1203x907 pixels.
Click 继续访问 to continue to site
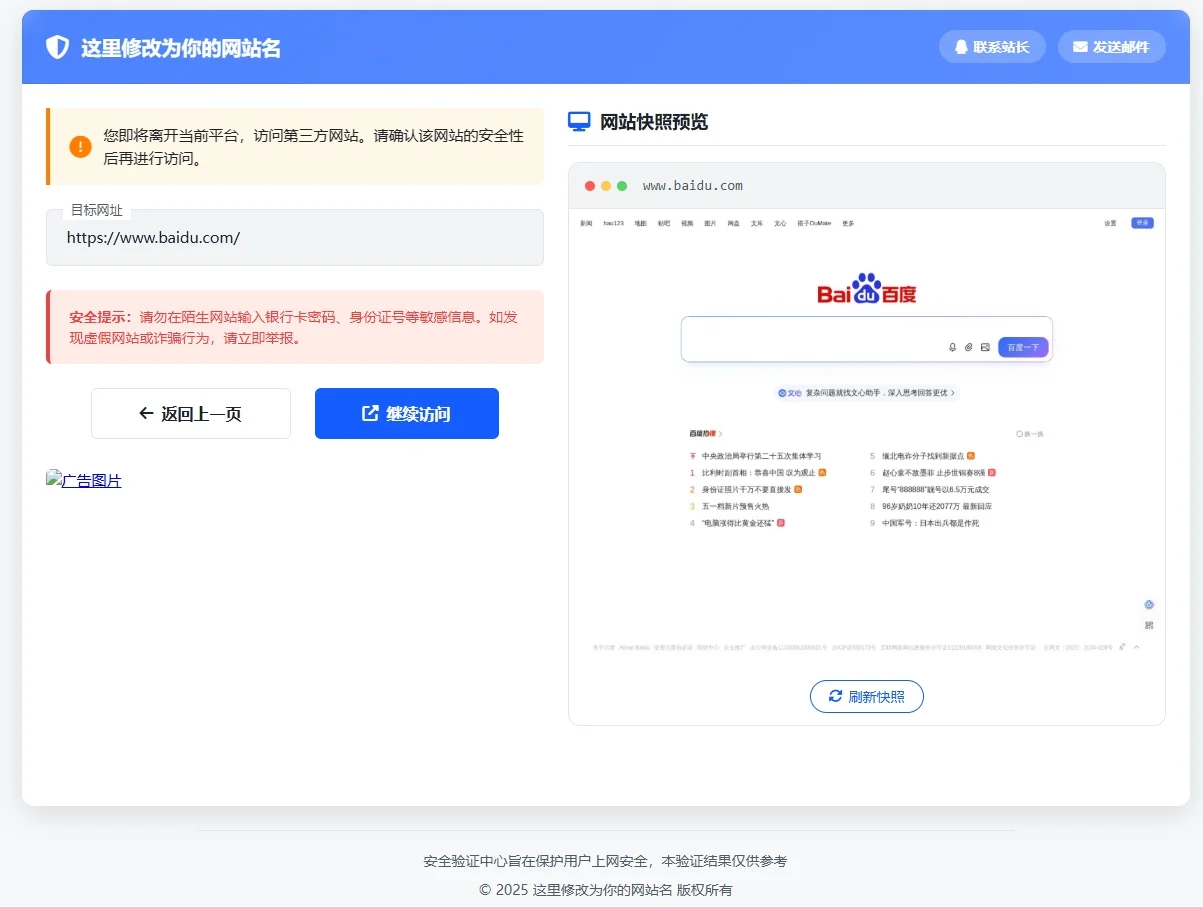coord(407,413)
